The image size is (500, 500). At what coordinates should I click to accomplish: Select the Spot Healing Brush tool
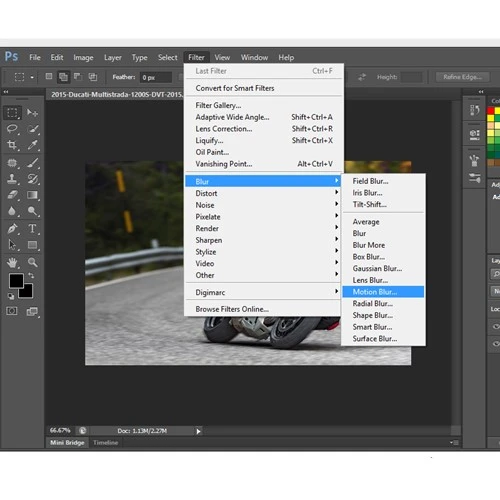(13, 163)
